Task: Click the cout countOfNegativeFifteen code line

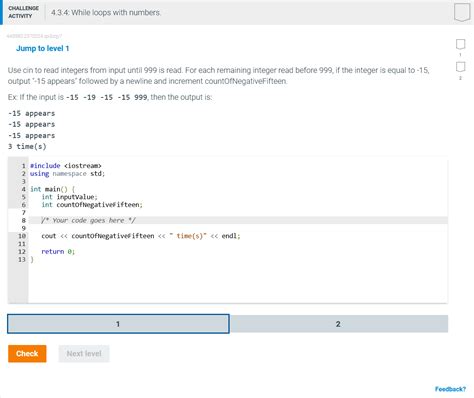Action: pos(141,236)
